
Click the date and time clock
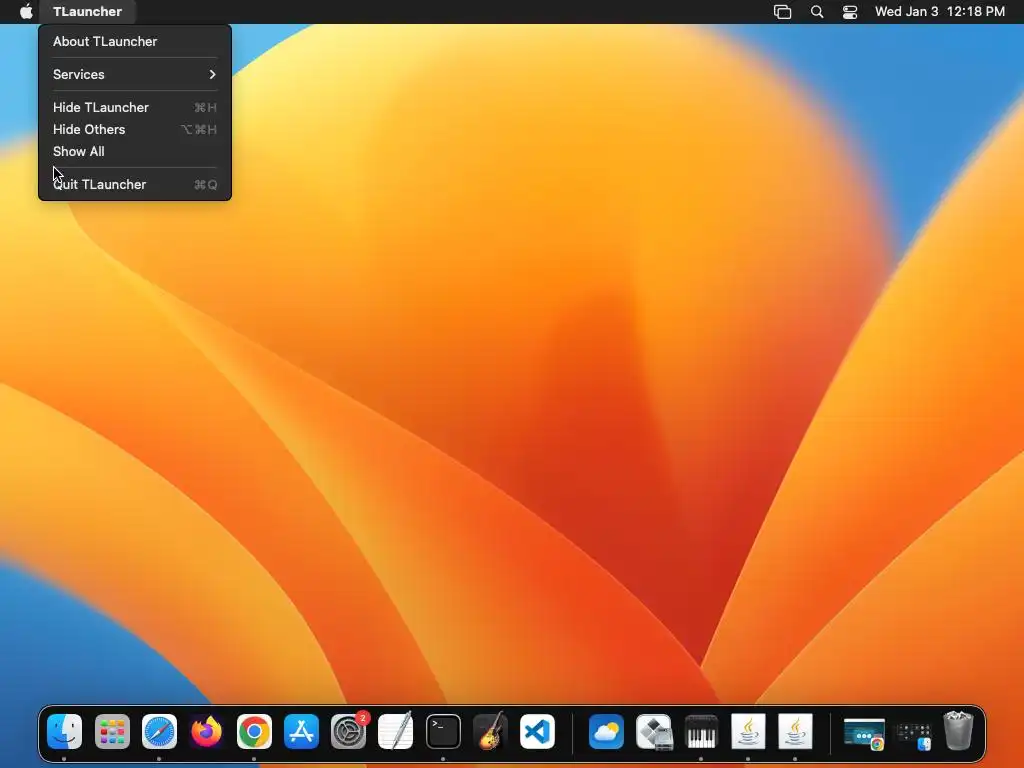coord(940,11)
